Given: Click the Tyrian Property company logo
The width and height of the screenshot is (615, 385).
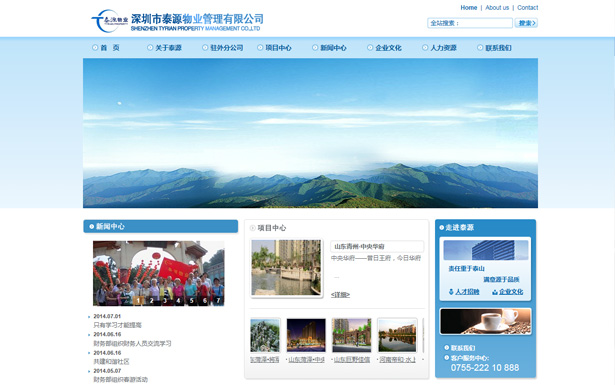Looking at the screenshot, I should (177, 21).
